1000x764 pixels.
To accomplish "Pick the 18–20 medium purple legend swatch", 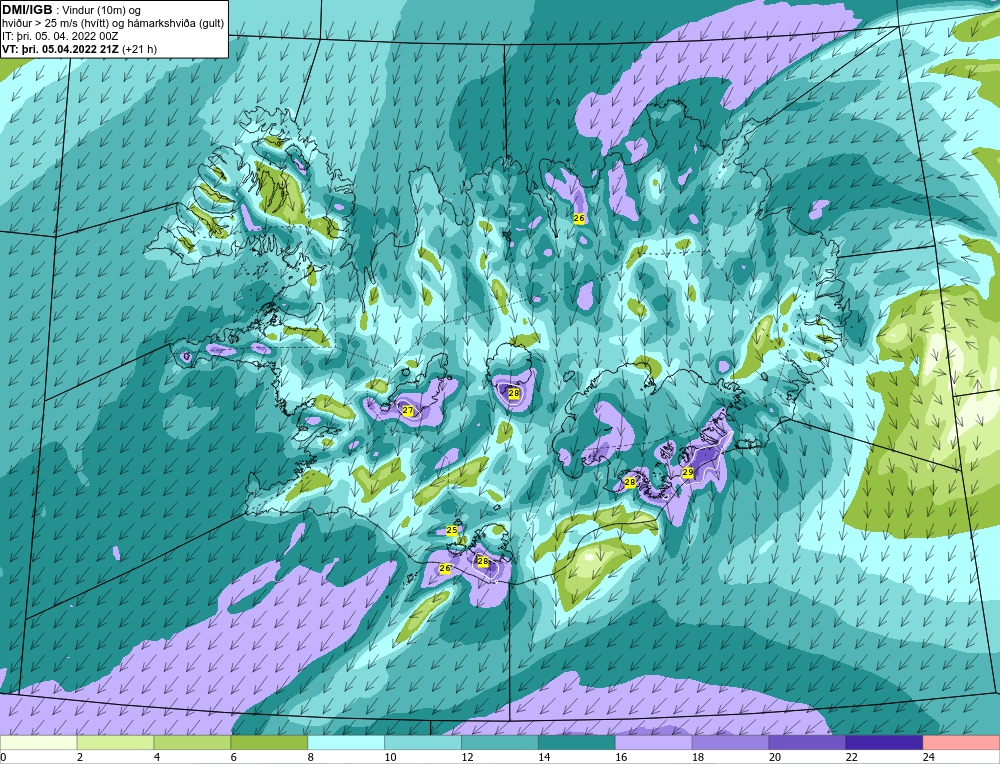I will point(730,743).
